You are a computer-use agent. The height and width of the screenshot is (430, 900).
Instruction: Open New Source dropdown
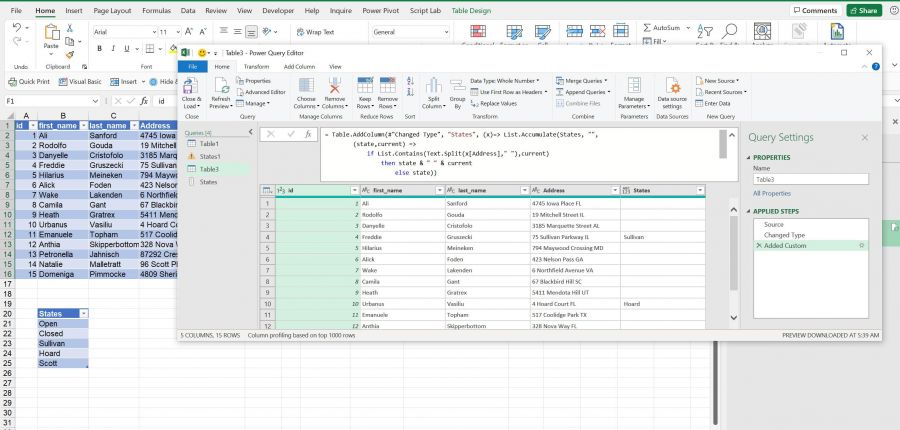(717, 81)
